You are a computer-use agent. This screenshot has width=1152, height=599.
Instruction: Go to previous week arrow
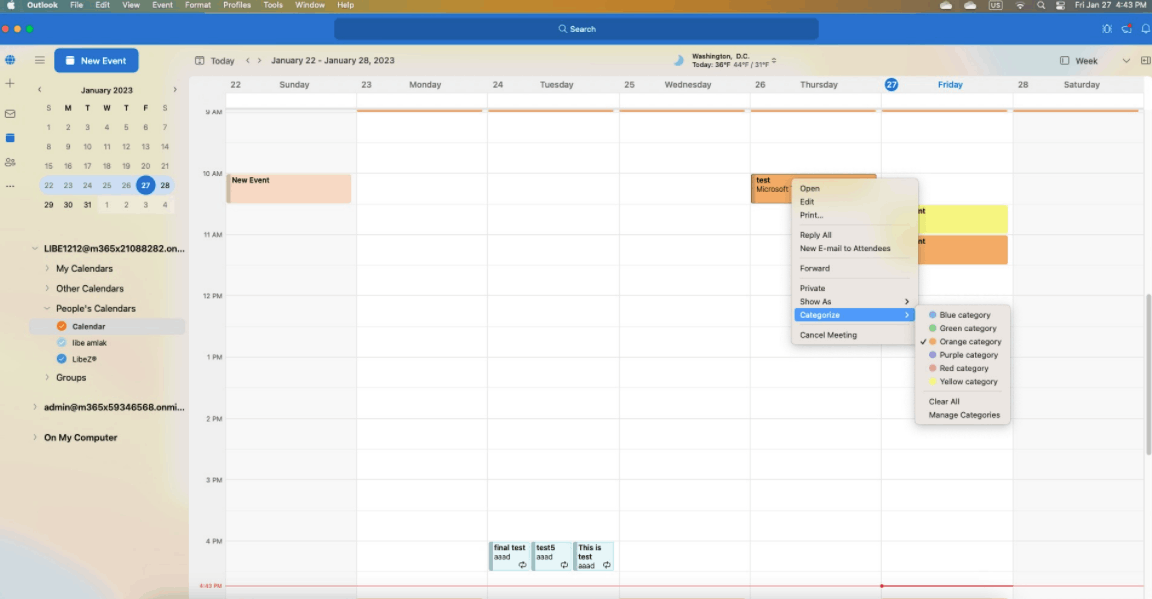[248, 60]
